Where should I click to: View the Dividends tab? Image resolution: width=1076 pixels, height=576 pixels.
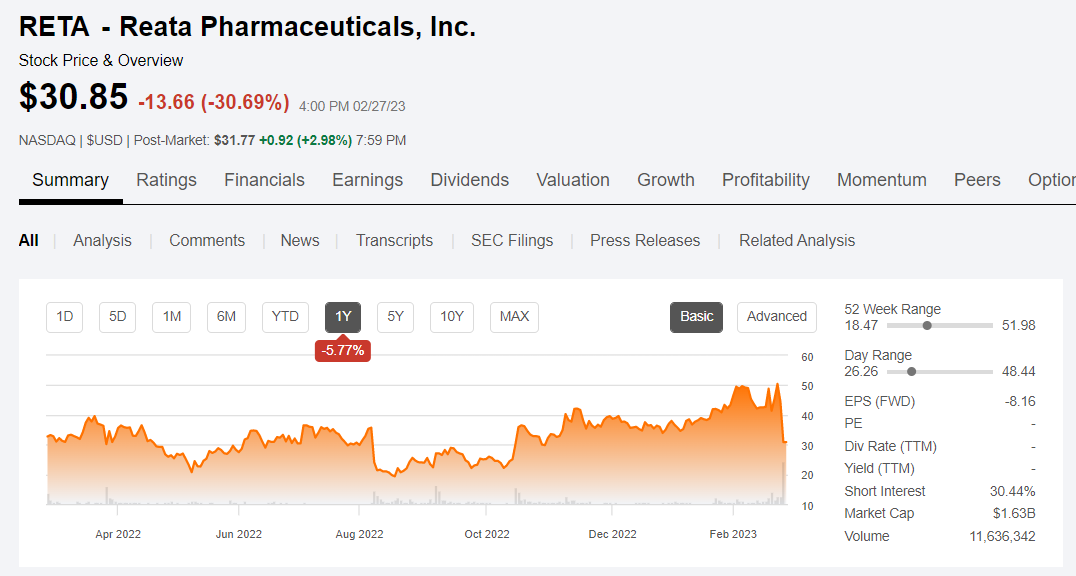coord(469,180)
